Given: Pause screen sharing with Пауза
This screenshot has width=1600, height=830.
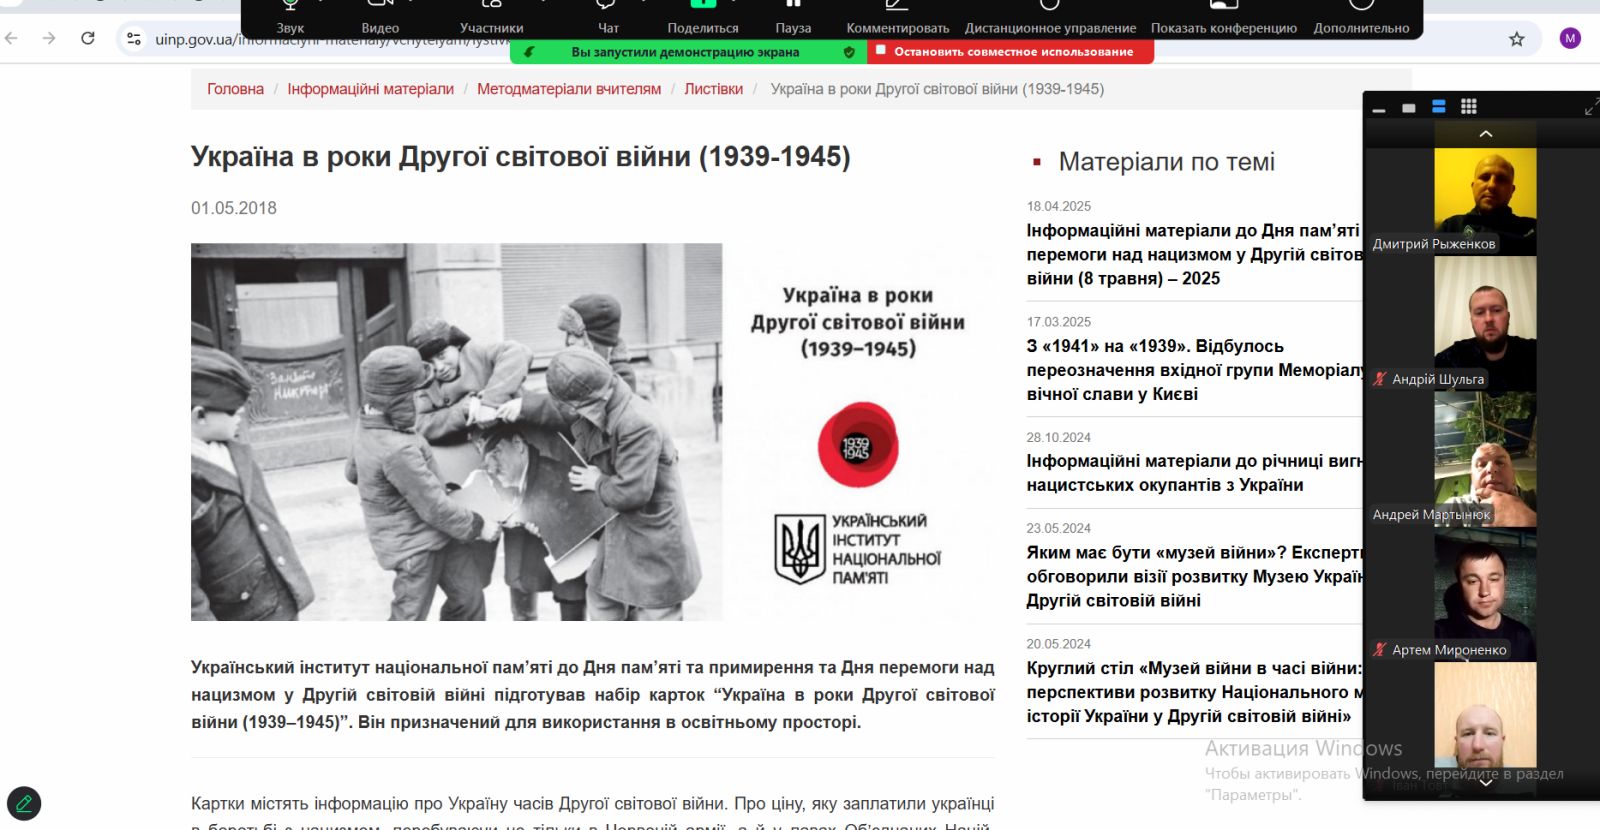Looking at the screenshot, I should (793, 18).
